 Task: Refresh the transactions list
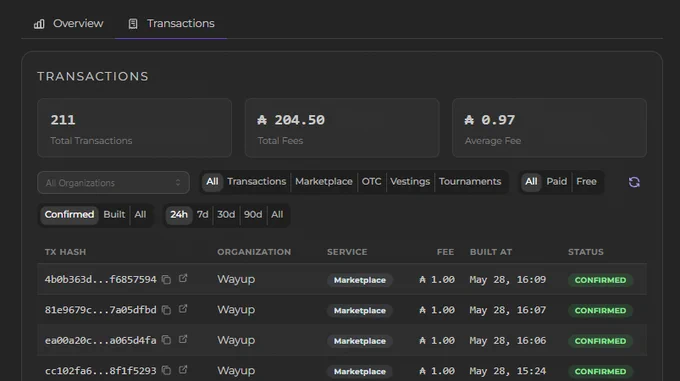pos(634,182)
